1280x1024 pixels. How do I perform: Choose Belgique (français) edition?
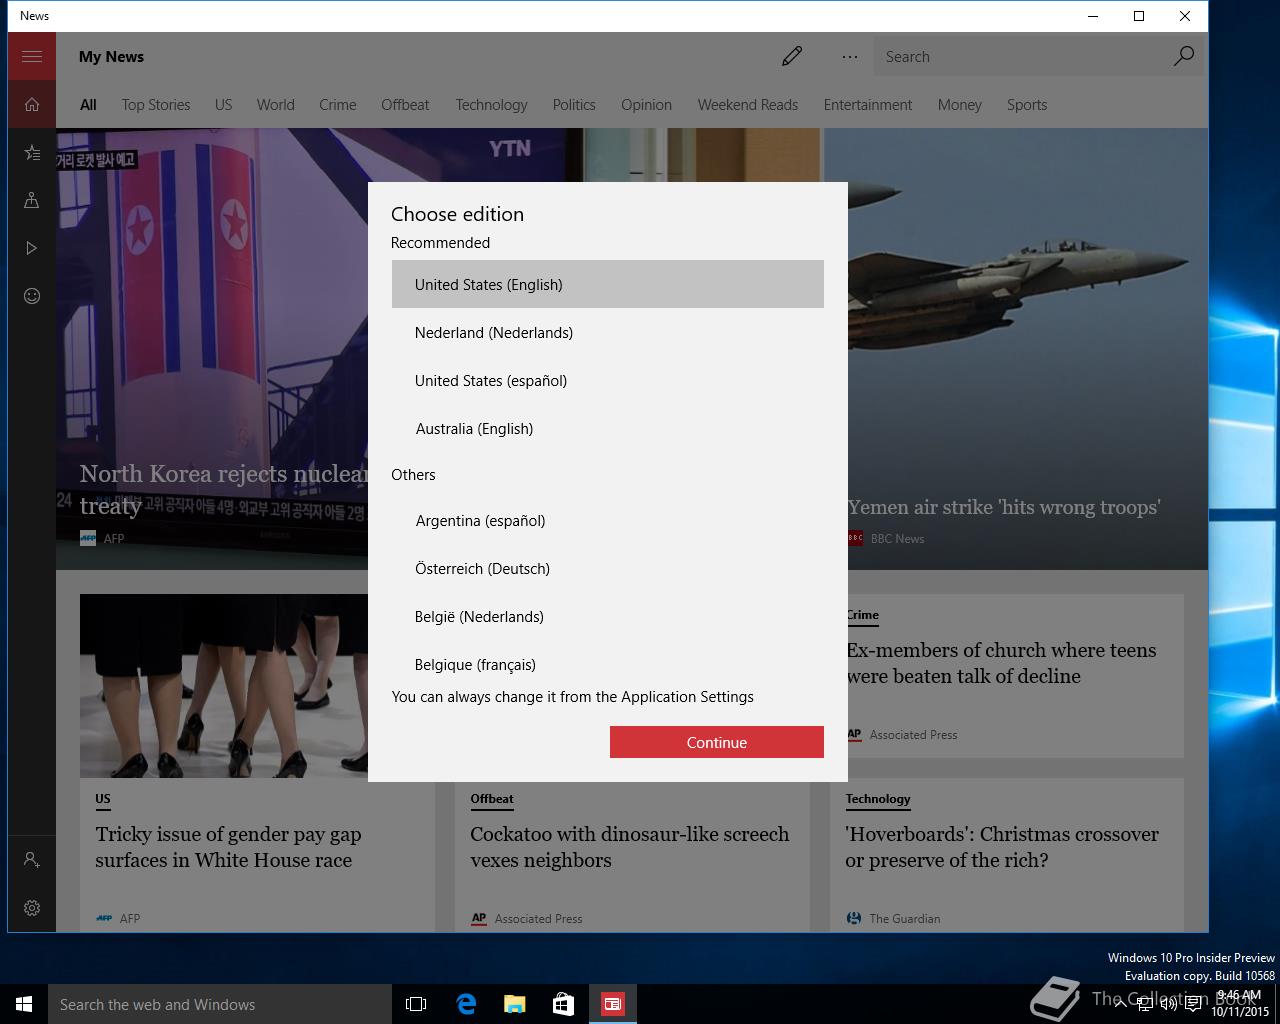coord(608,663)
